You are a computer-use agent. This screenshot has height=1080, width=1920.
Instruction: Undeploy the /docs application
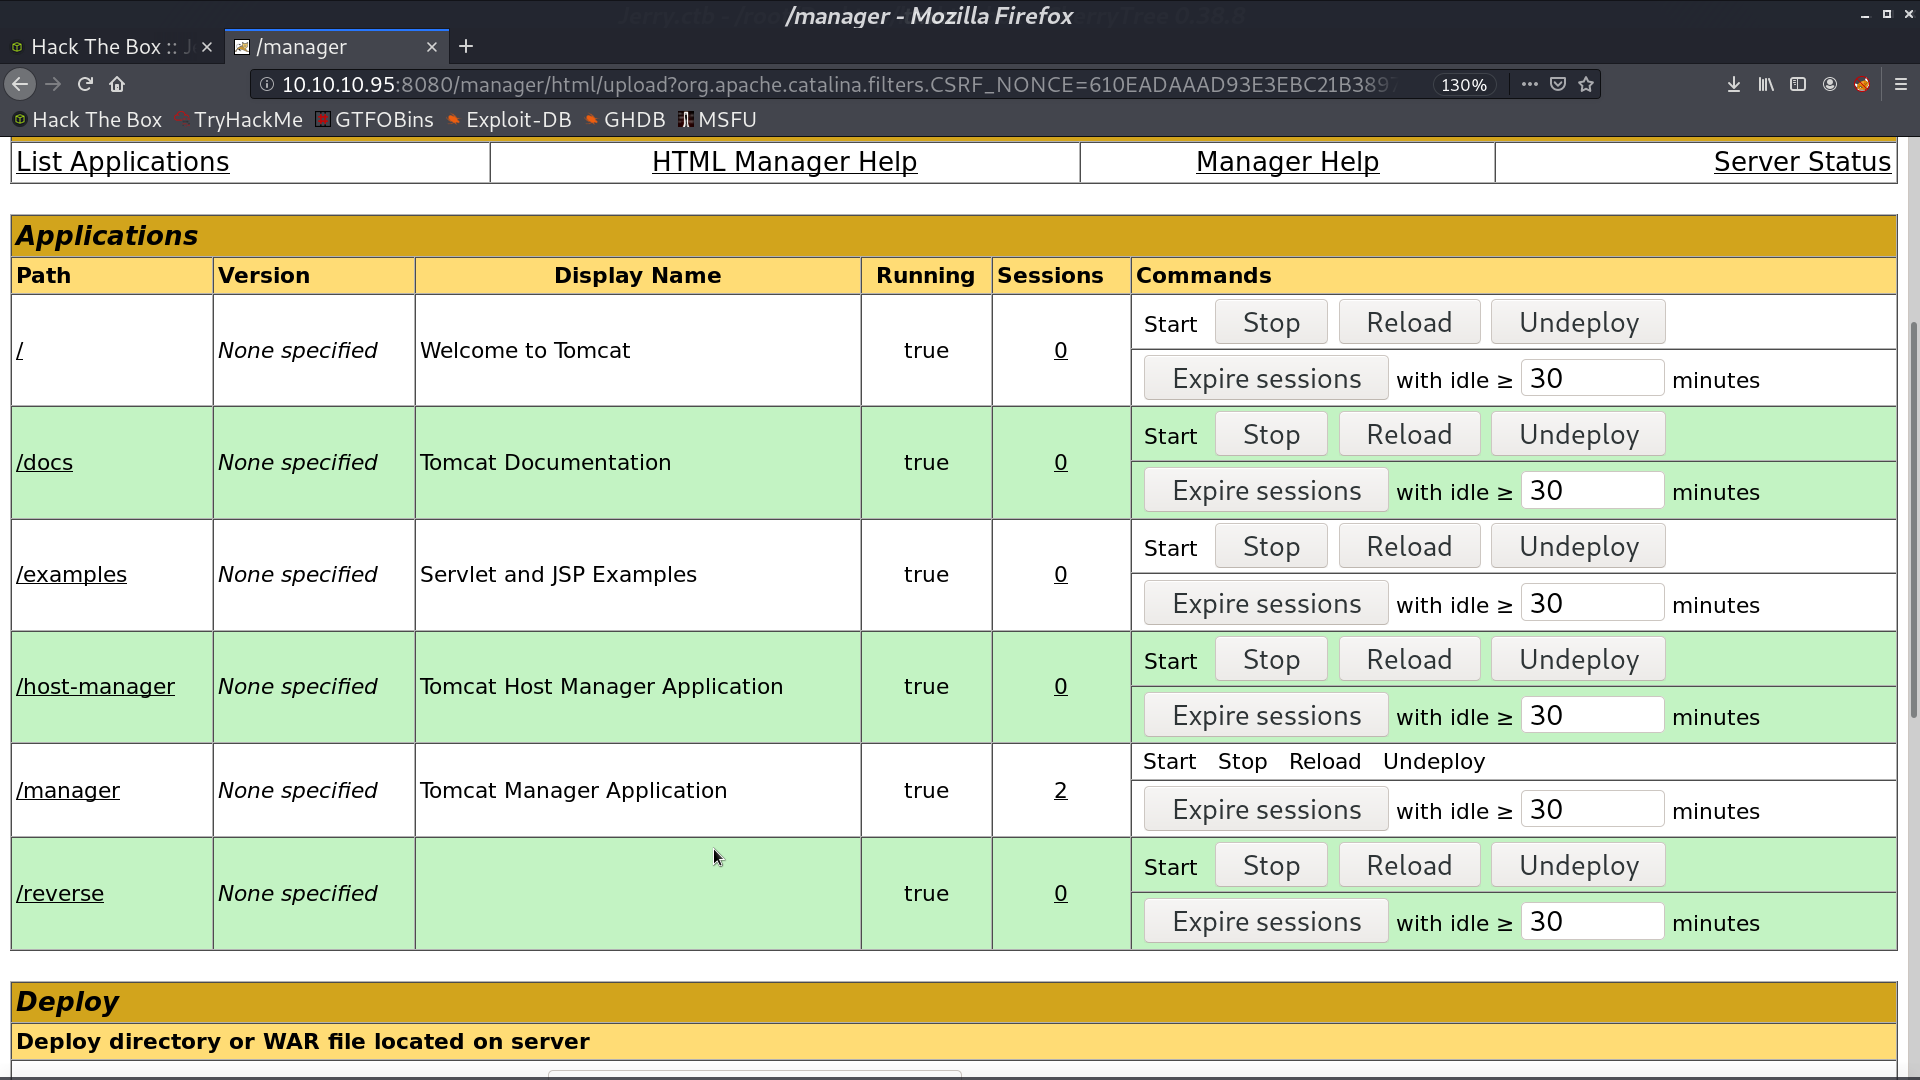pos(1579,435)
